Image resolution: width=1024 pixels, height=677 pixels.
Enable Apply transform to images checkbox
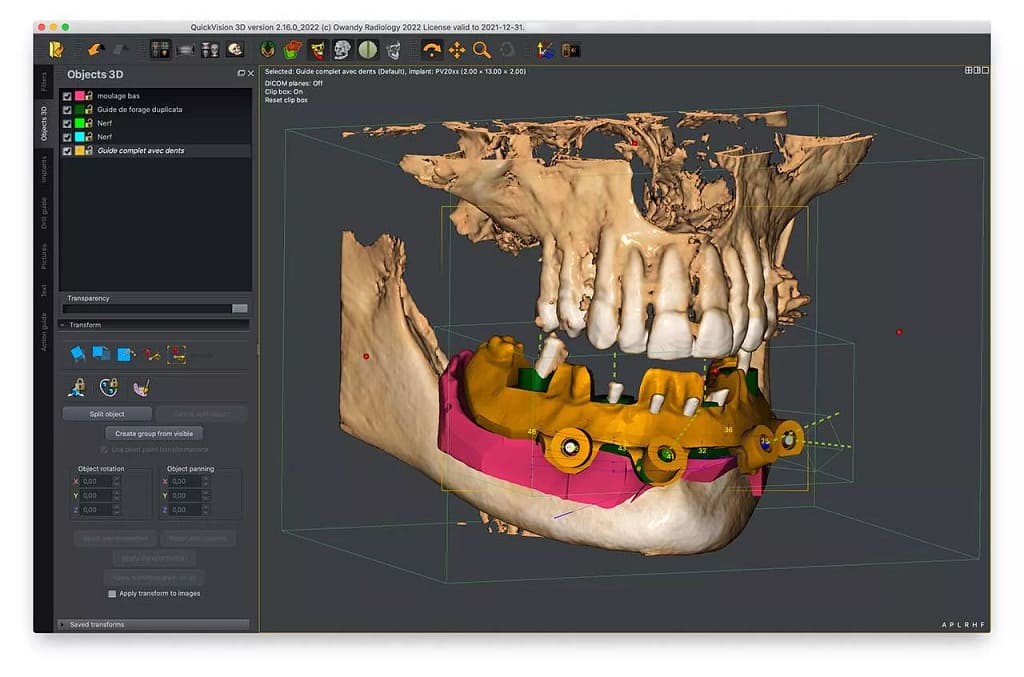pyautogui.click(x=112, y=593)
